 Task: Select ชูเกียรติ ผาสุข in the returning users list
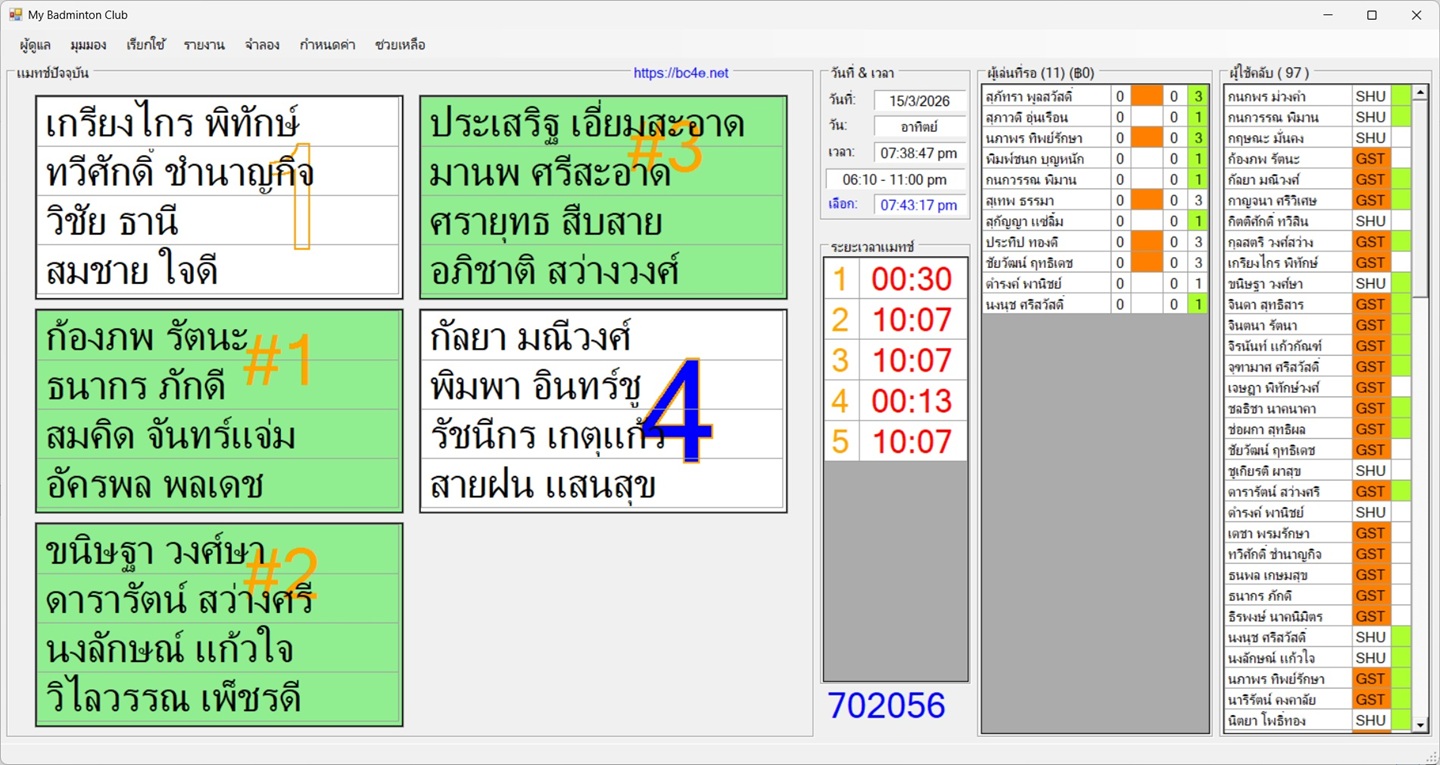(1289, 470)
